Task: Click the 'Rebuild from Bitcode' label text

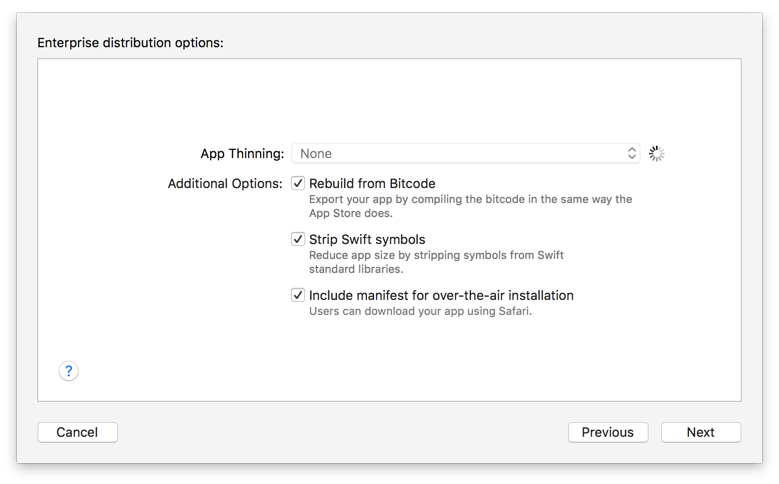Action: point(372,183)
